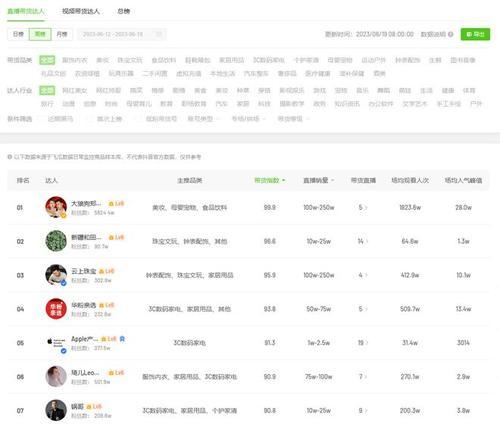The width and height of the screenshot is (500, 424).
Task: Open live list arrow beside count 14
Action: pos(367,241)
